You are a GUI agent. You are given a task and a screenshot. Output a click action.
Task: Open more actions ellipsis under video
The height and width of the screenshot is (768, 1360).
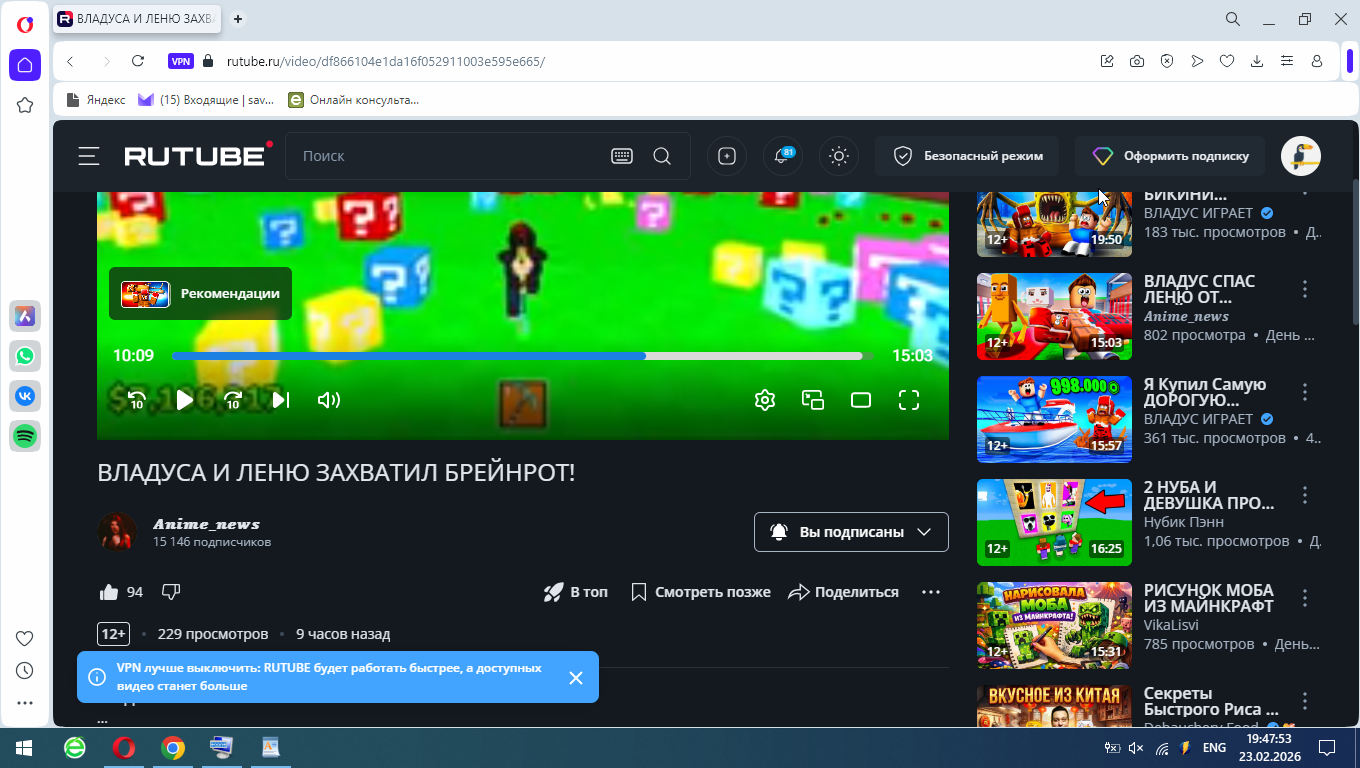click(931, 592)
